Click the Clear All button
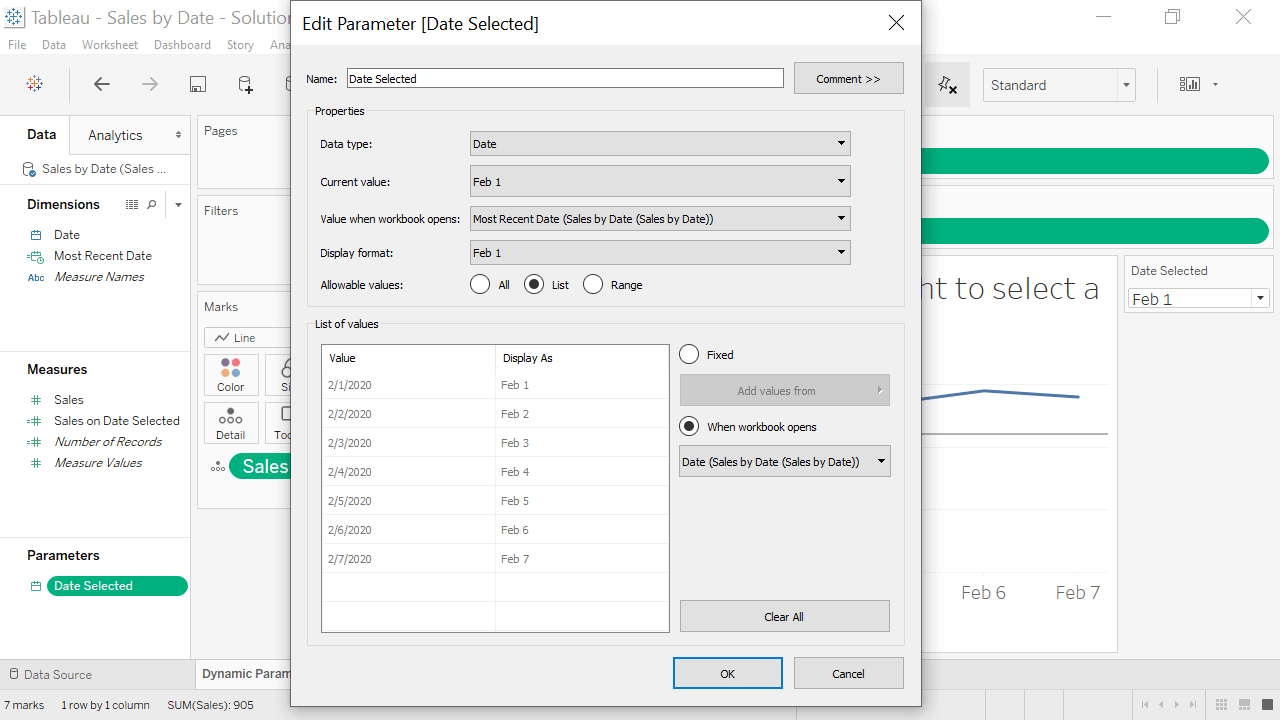 tap(784, 617)
